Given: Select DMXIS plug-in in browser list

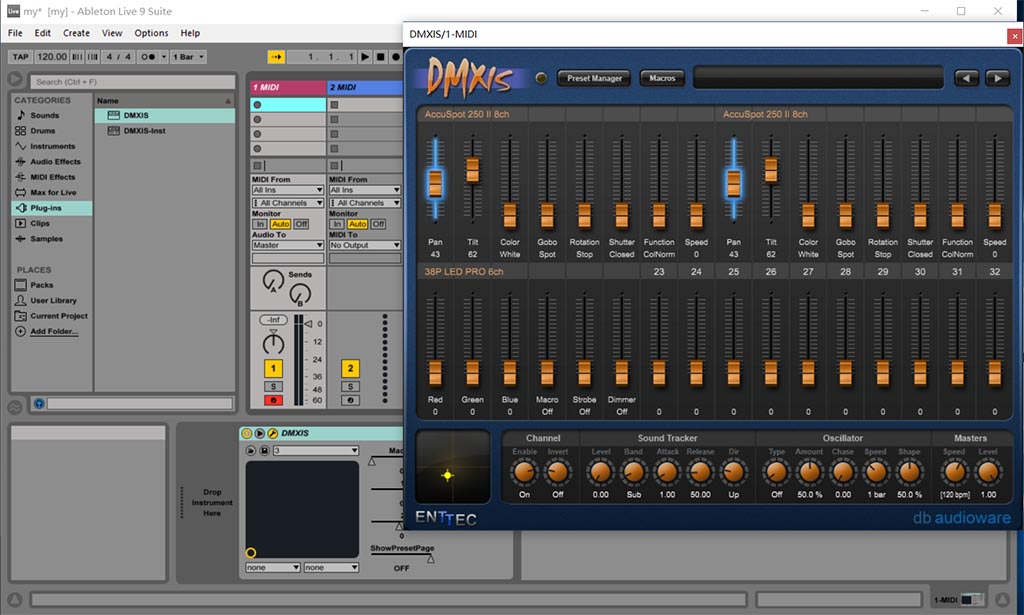Looking at the screenshot, I should 165,115.
